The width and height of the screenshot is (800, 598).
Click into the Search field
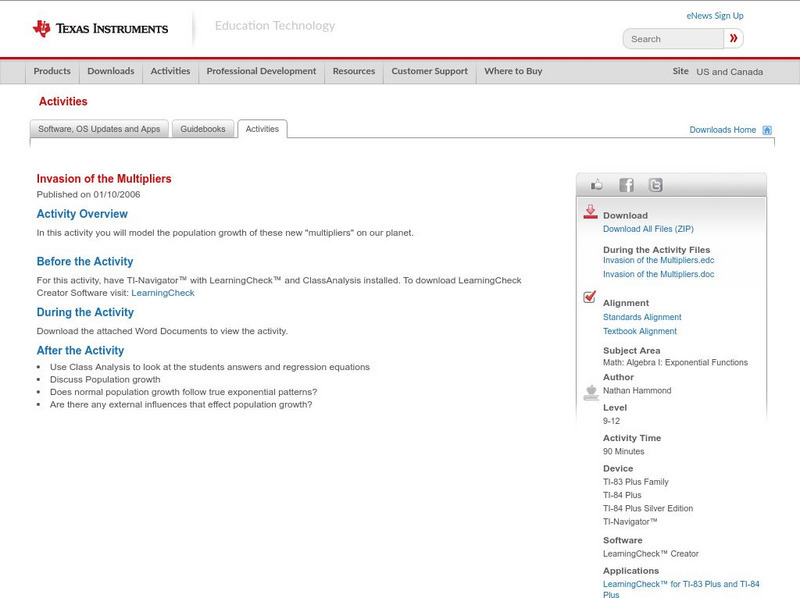click(x=673, y=39)
